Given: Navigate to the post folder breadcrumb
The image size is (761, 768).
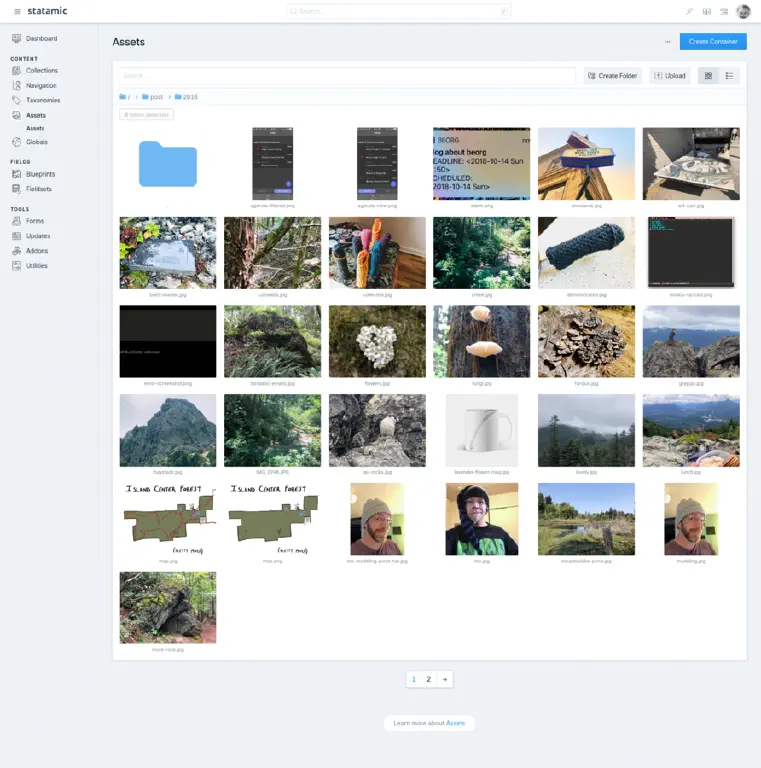Looking at the screenshot, I should click(152, 97).
